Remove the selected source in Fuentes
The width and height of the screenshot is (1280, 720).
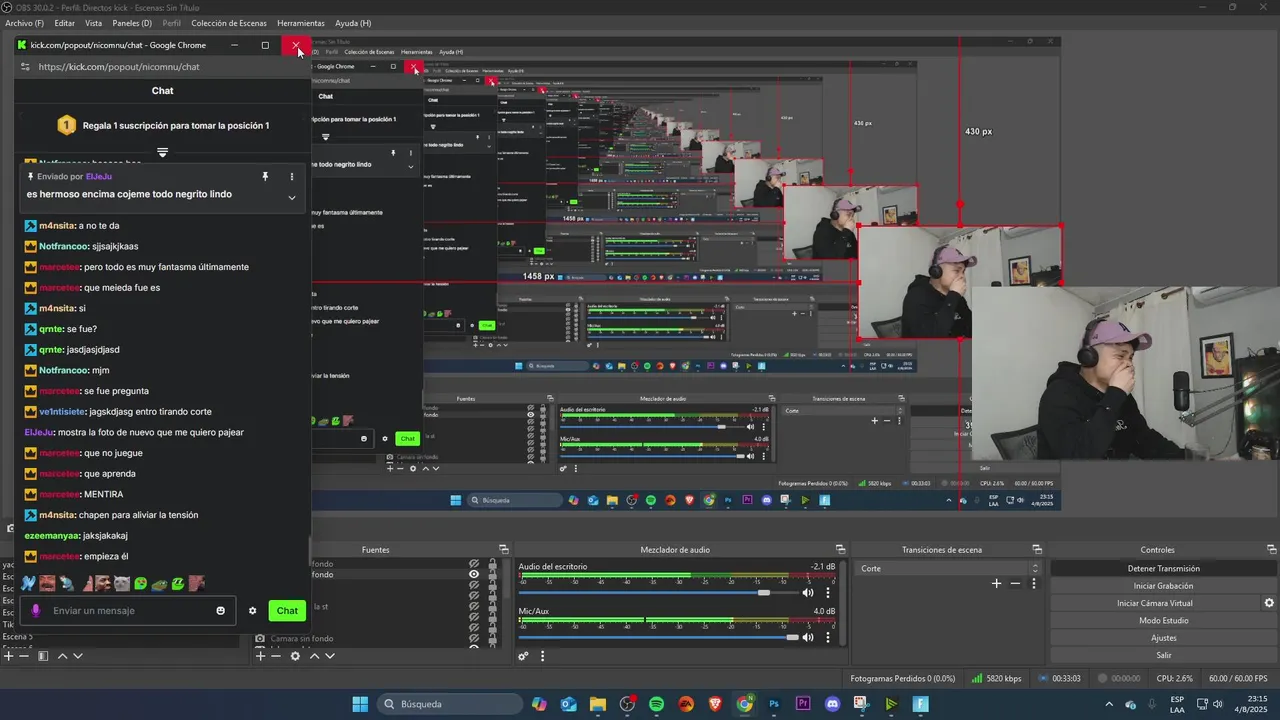275,656
